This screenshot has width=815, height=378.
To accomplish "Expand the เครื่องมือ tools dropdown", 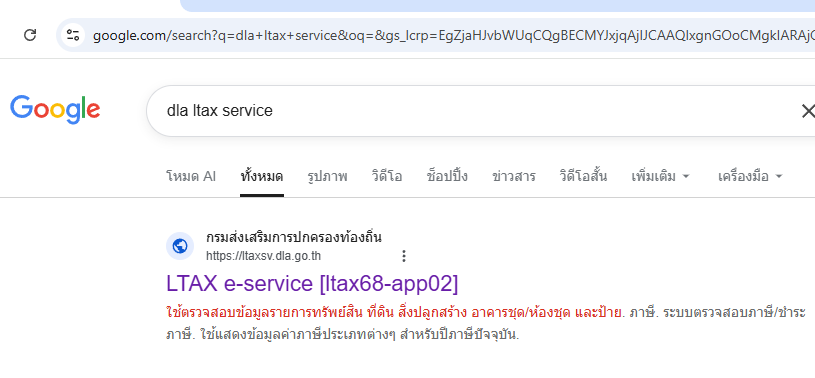I will point(750,176).
